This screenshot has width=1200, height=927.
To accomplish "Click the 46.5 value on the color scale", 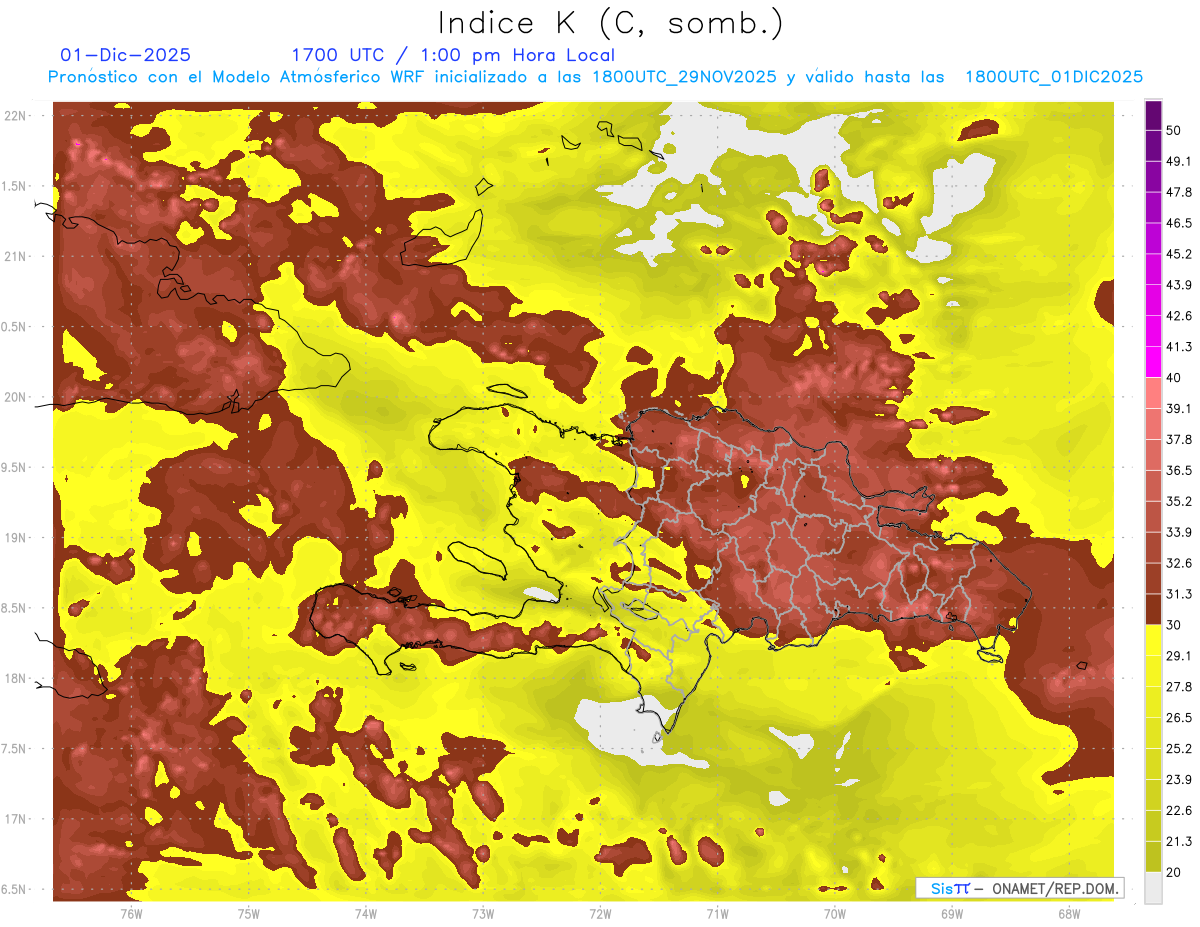I will pyautogui.click(x=1178, y=223).
